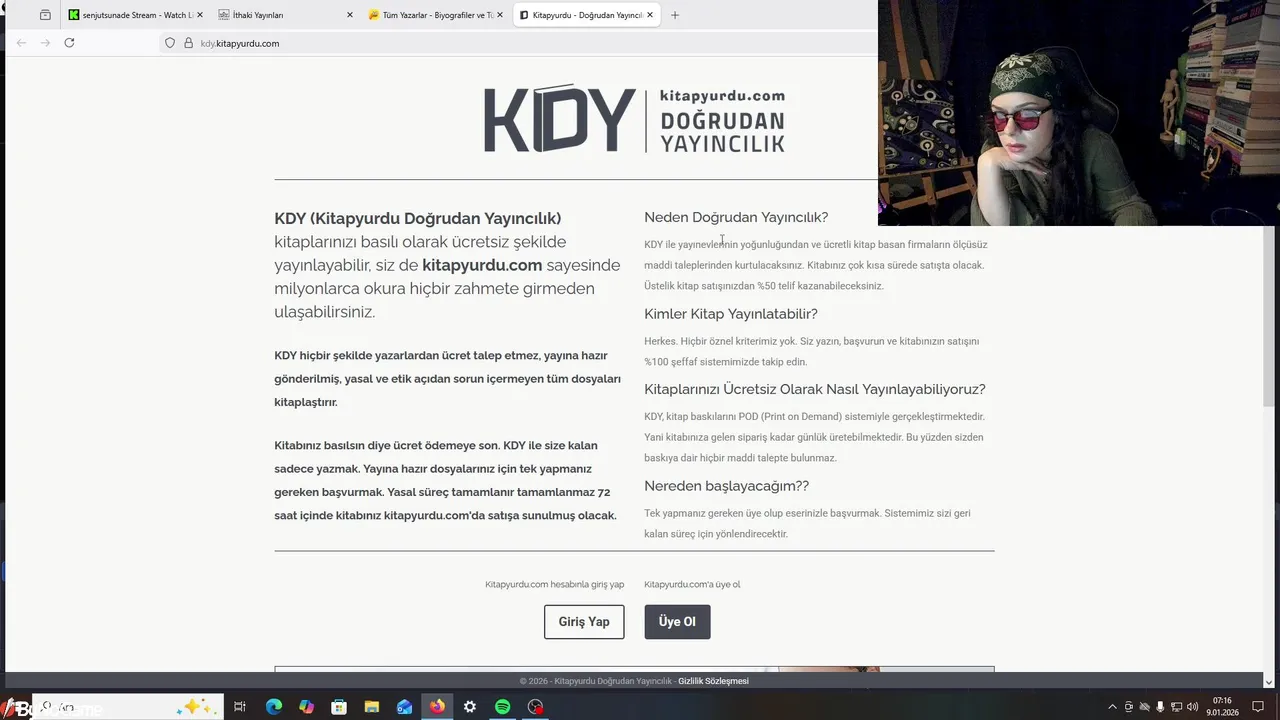Click the network tray icon
Viewport: 1280px width, 720px height.
pos(1177,707)
